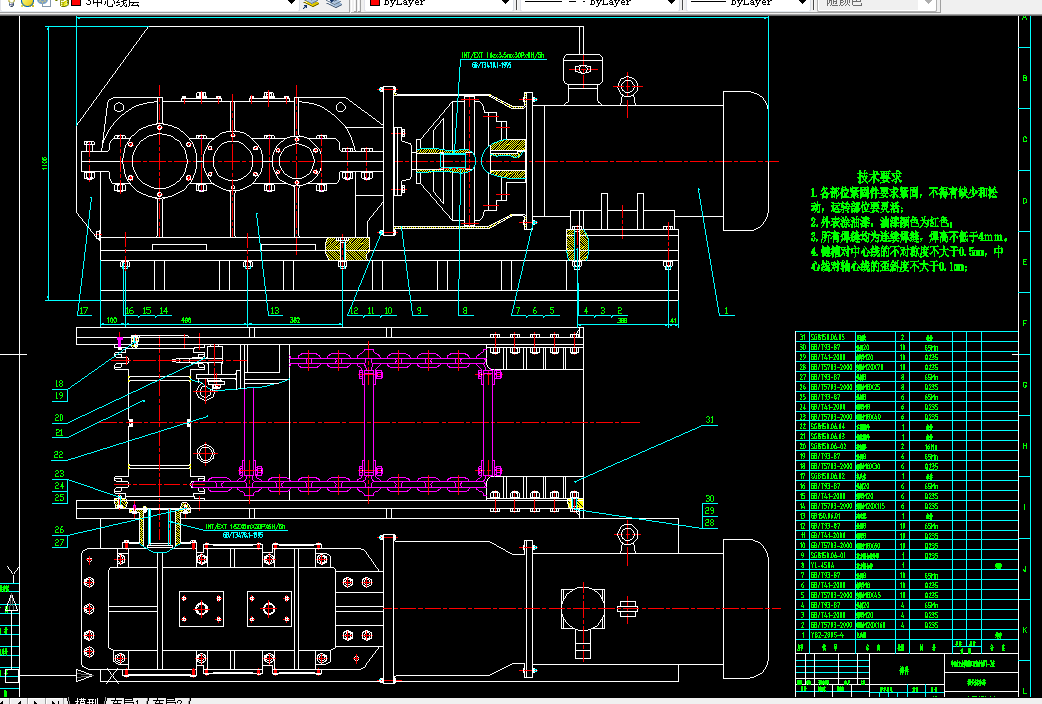Select the magenta scraper chain in the plan view
This screenshot has width=1042, height=704.
pyautogui.click(x=367, y=422)
